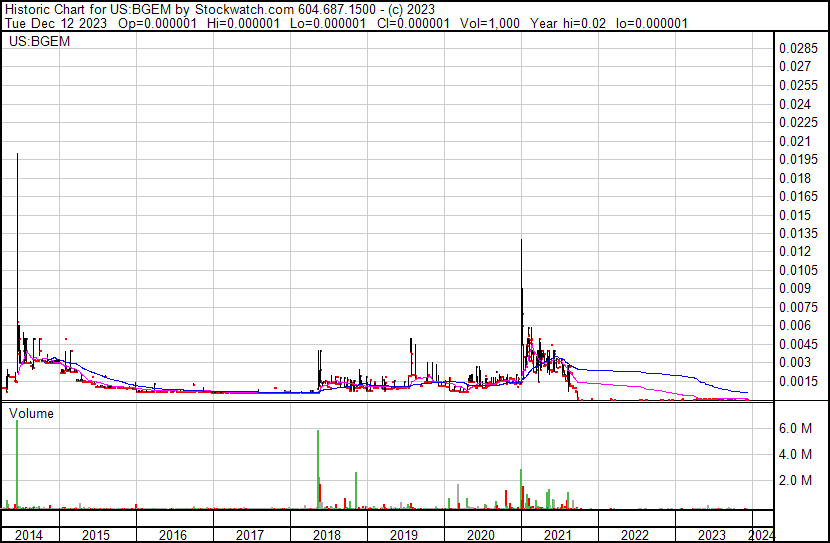
Task: Click the 2018 year label
Action: (x=327, y=535)
